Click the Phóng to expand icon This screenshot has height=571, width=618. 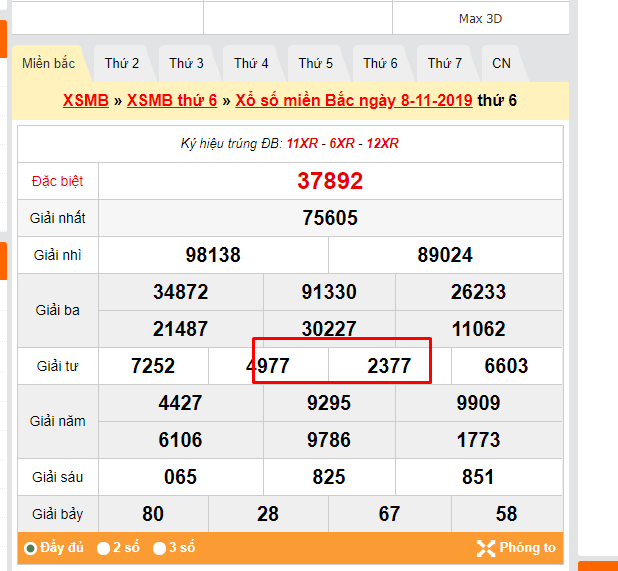pos(486,548)
